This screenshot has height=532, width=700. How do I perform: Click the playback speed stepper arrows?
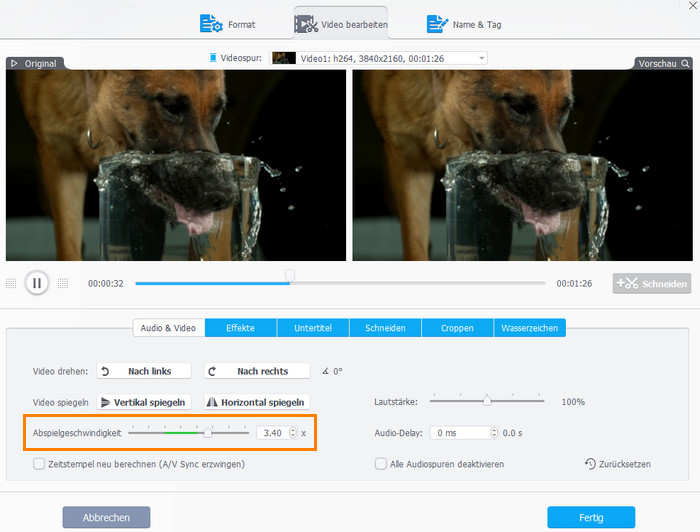click(x=293, y=433)
